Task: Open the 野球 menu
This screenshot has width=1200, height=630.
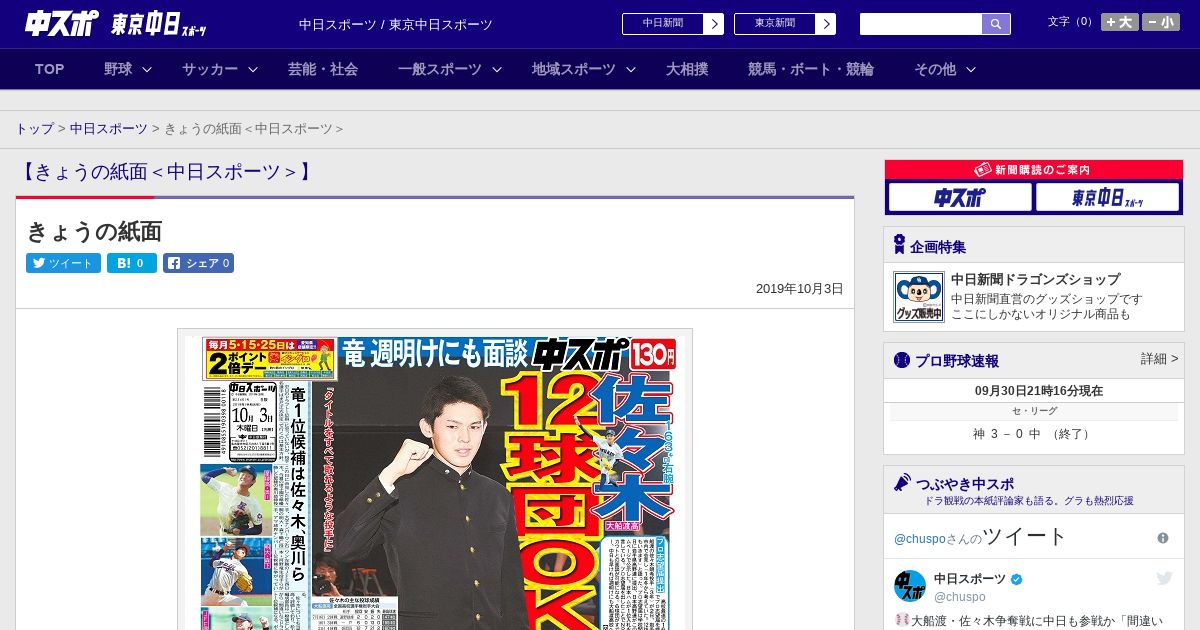Action: [x=118, y=69]
